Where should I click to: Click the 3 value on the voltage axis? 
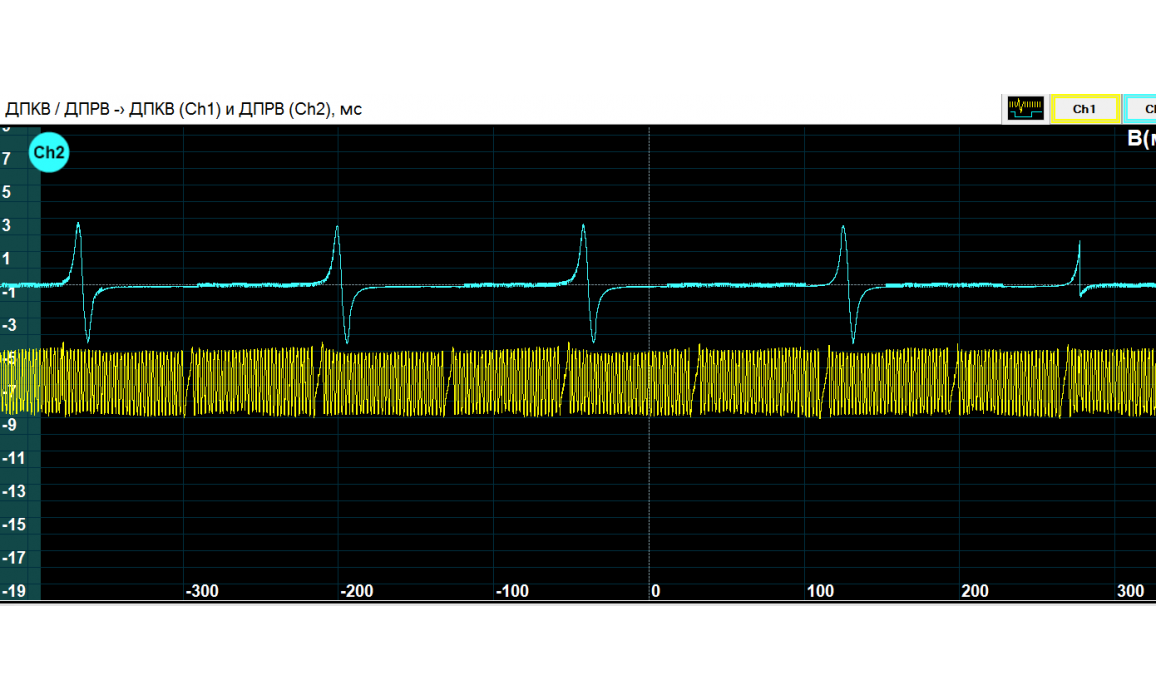[x=7, y=225]
